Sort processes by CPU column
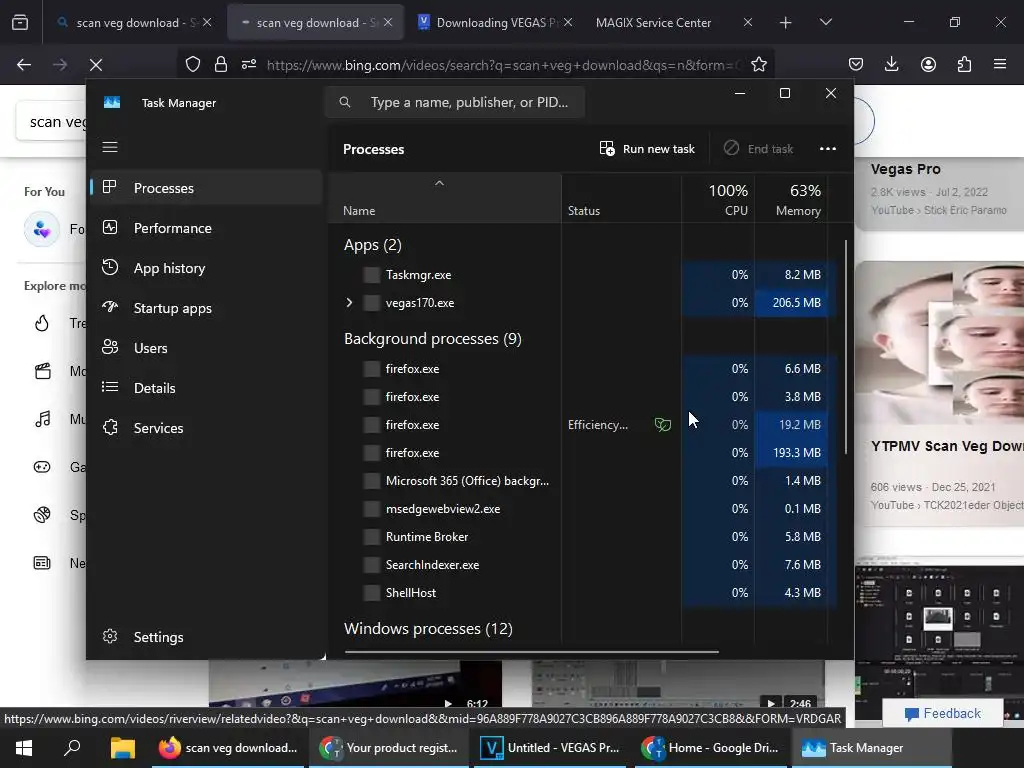 coord(719,199)
